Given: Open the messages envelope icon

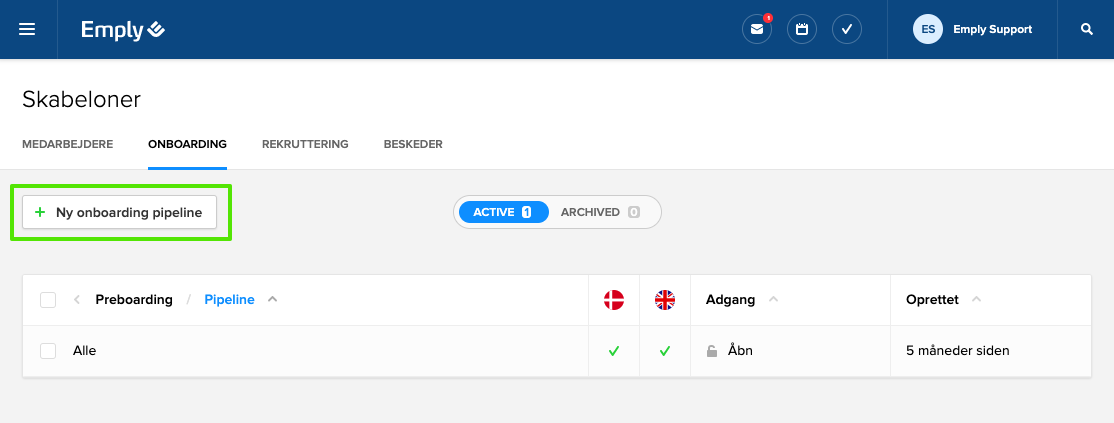Looking at the screenshot, I should (757, 29).
